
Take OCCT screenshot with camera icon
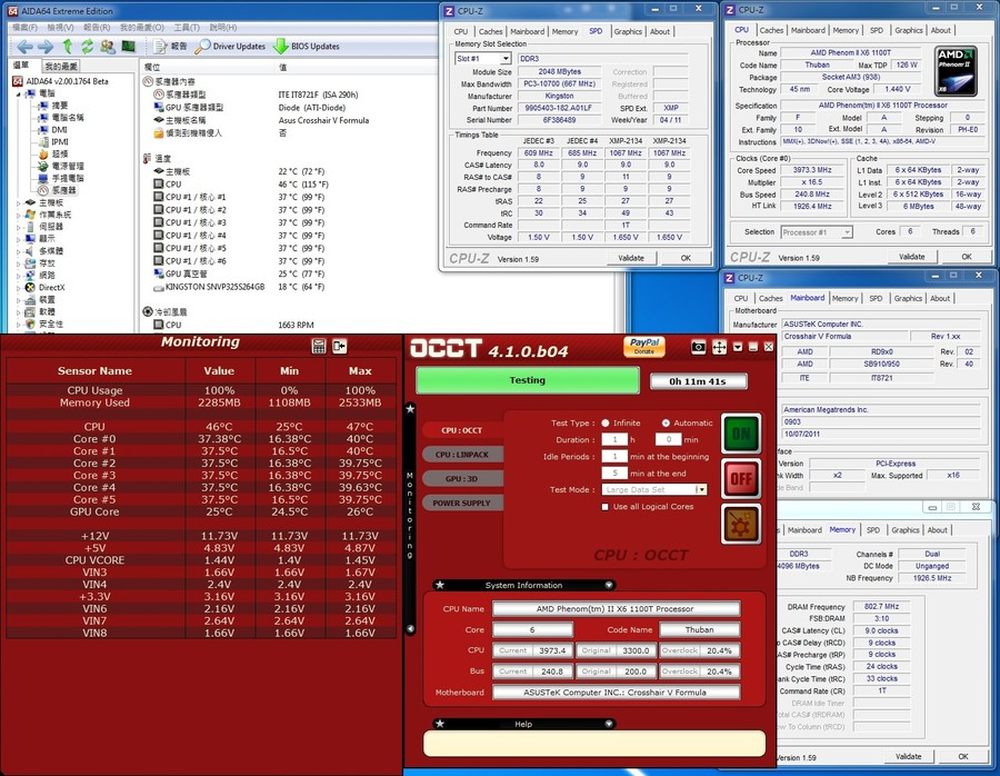[x=698, y=347]
